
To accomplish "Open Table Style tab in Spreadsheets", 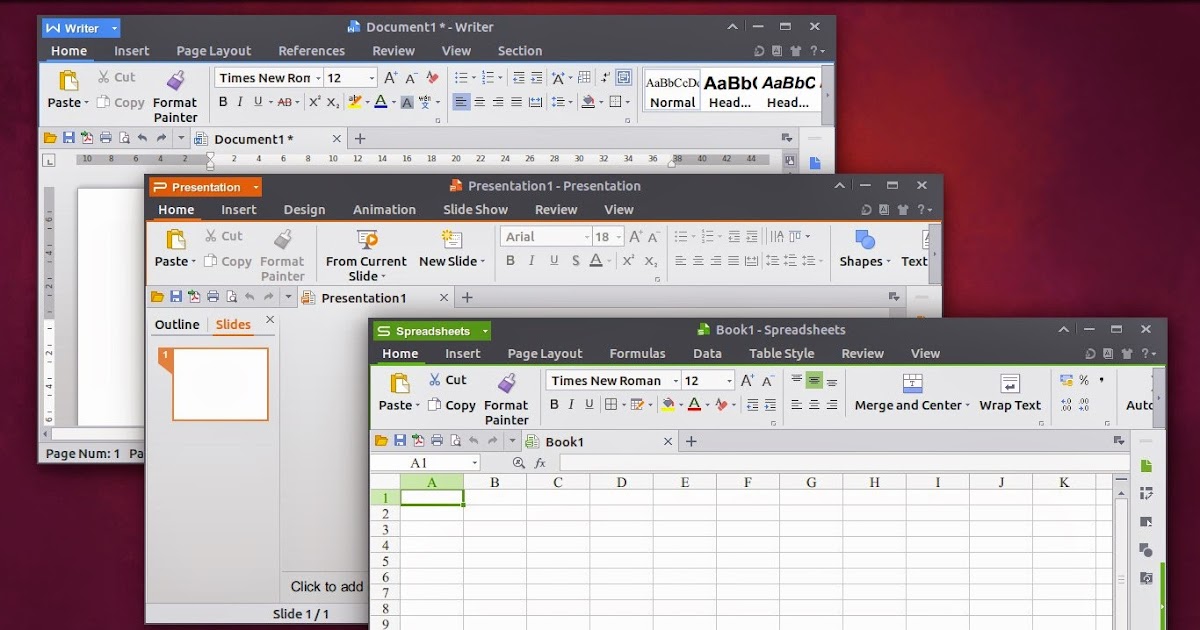I will [x=781, y=354].
